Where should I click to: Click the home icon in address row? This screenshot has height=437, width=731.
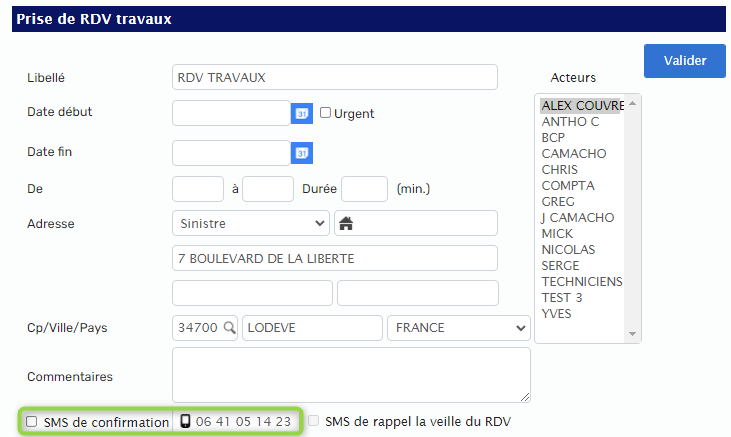[x=347, y=223]
